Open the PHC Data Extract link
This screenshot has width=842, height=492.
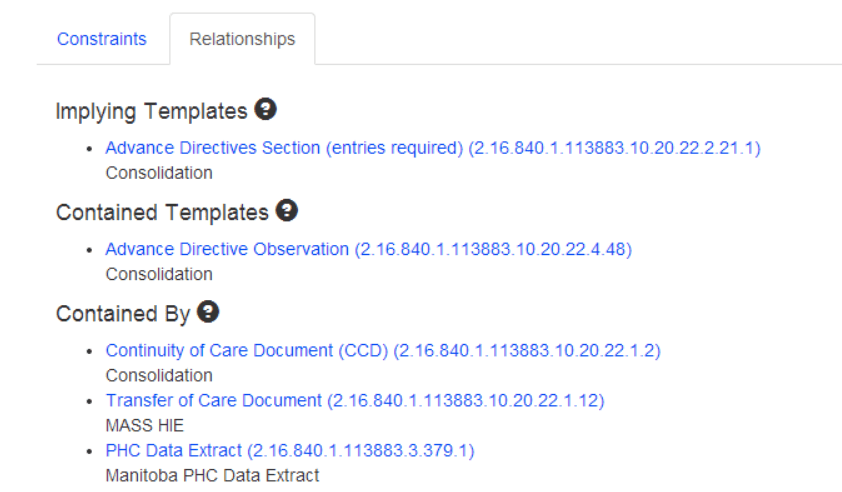tap(290, 450)
